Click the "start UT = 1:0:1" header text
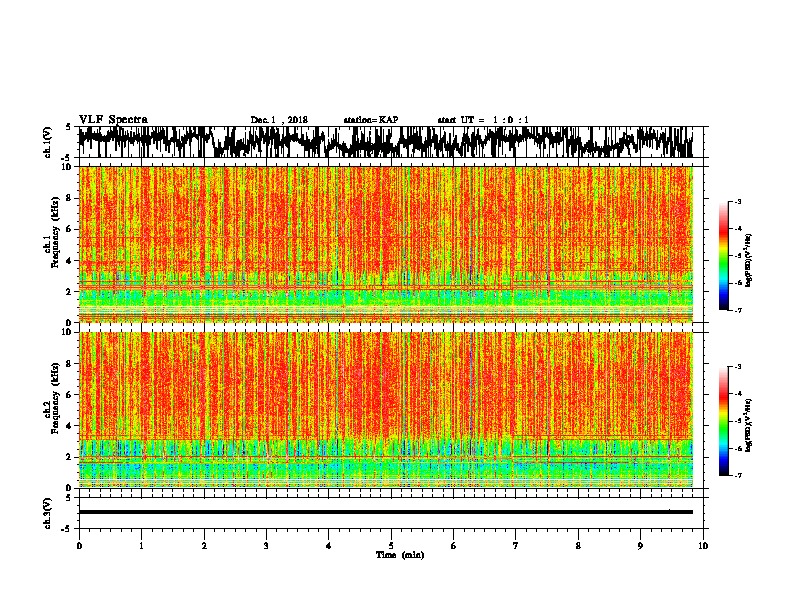 483,120
